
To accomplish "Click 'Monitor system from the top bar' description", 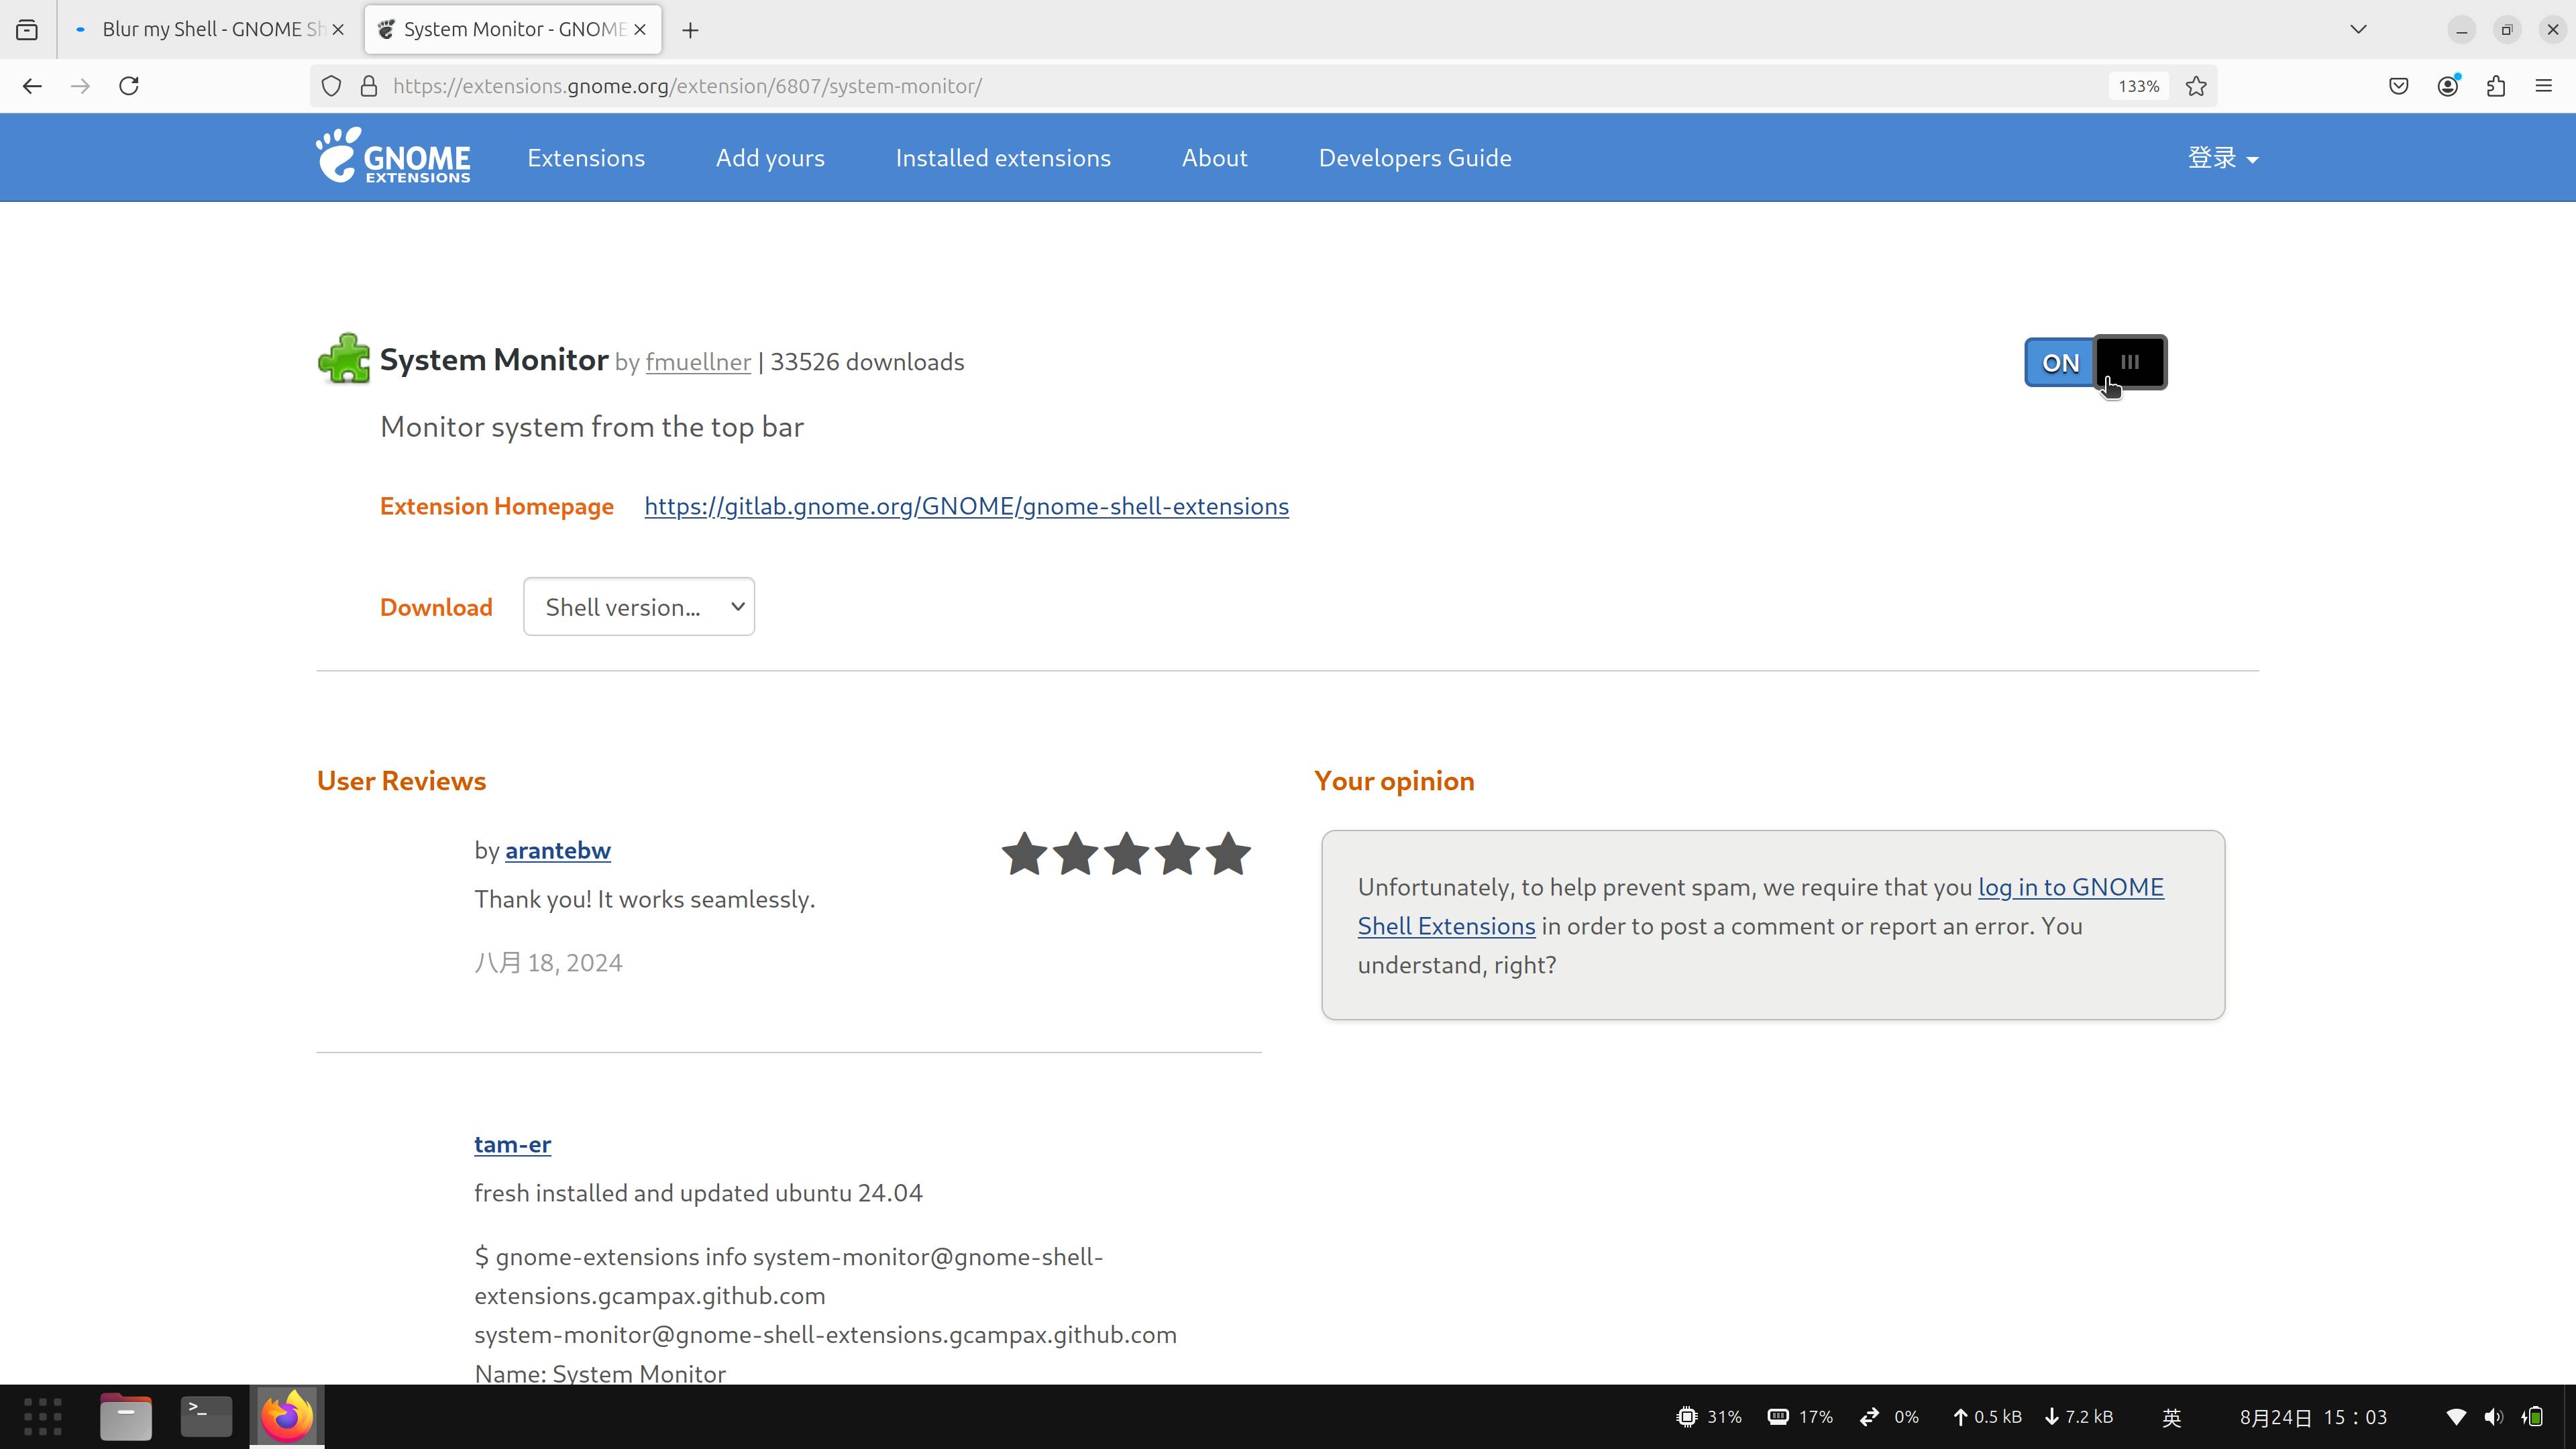I will (592, 427).
